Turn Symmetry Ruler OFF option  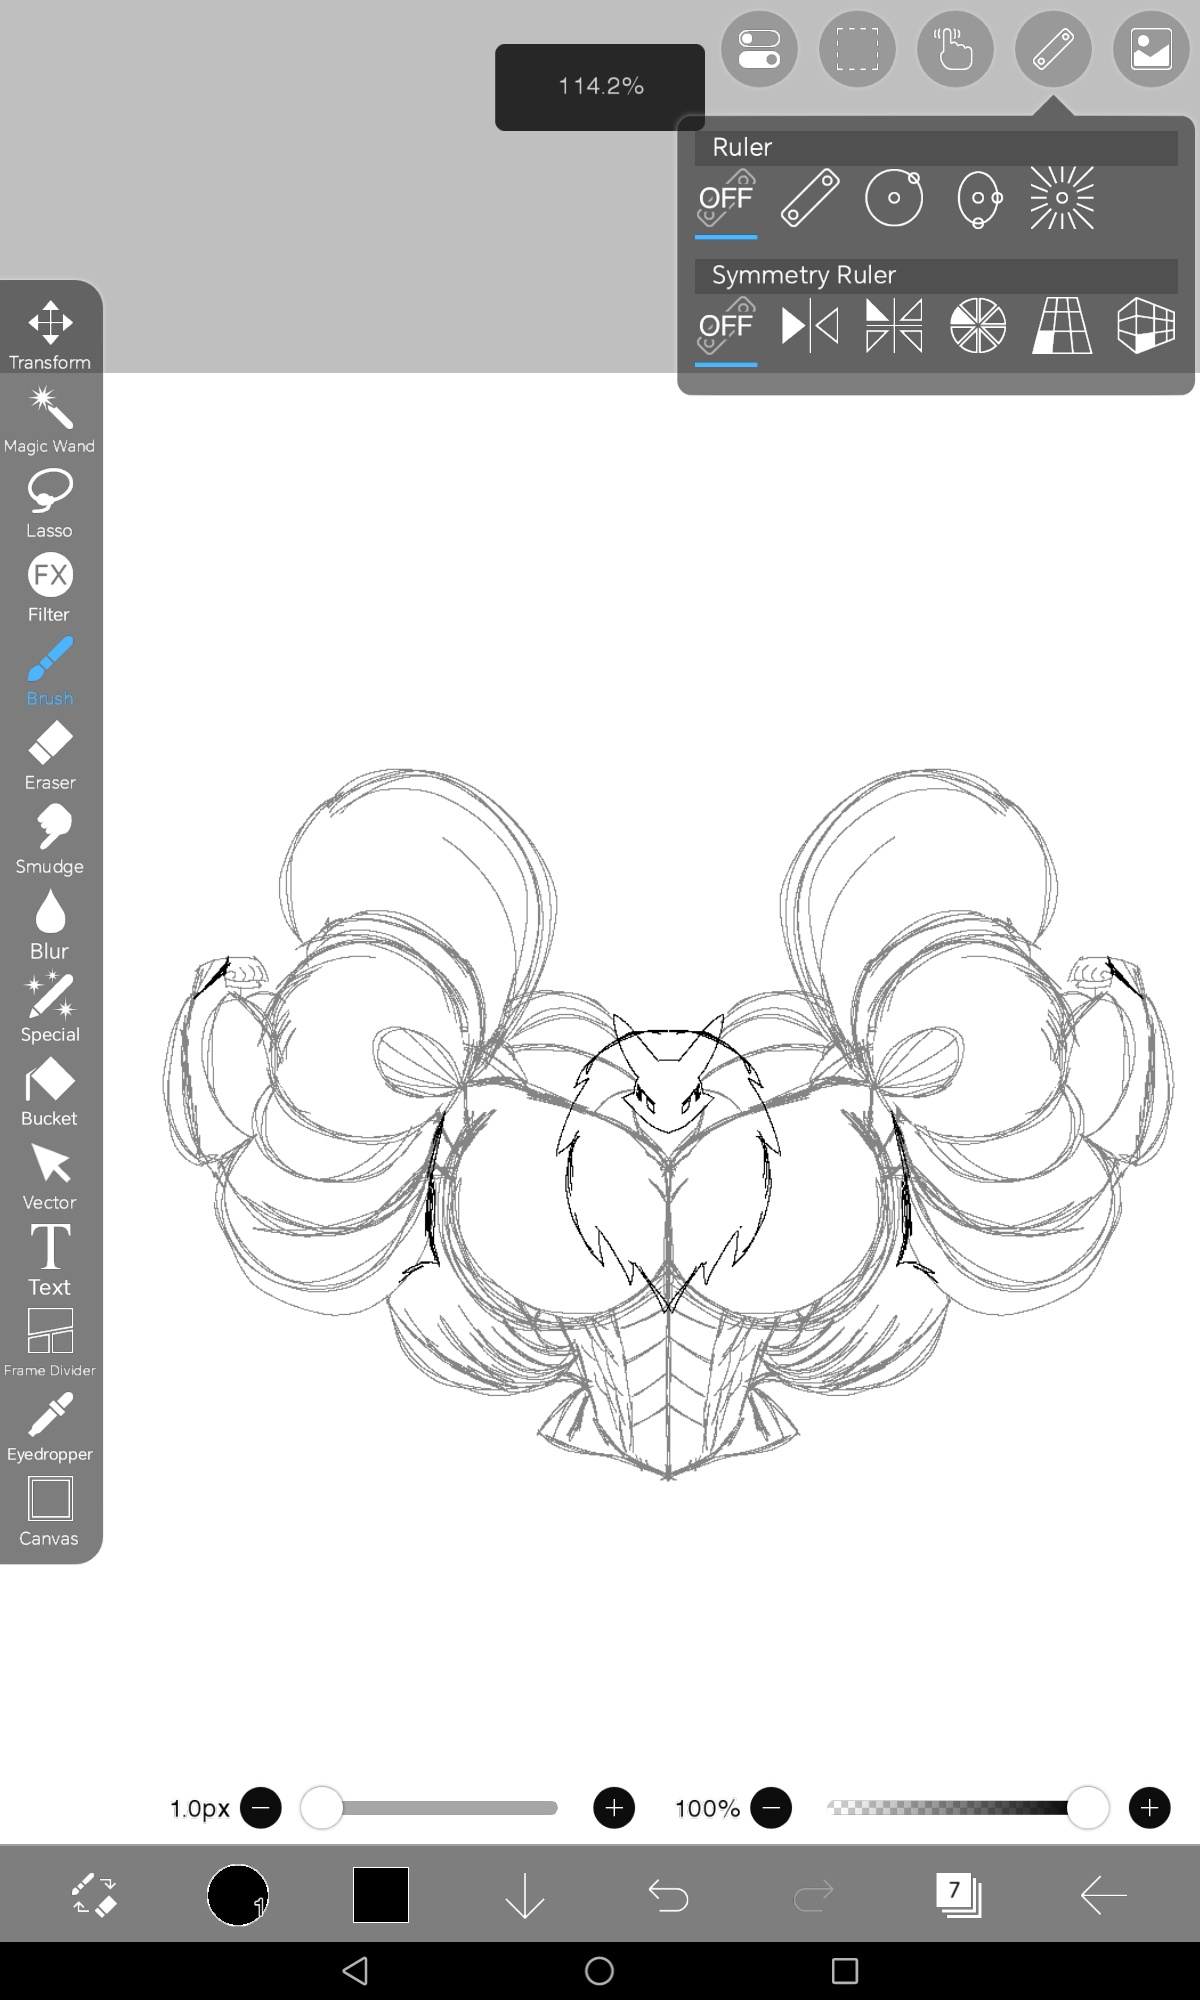(726, 328)
